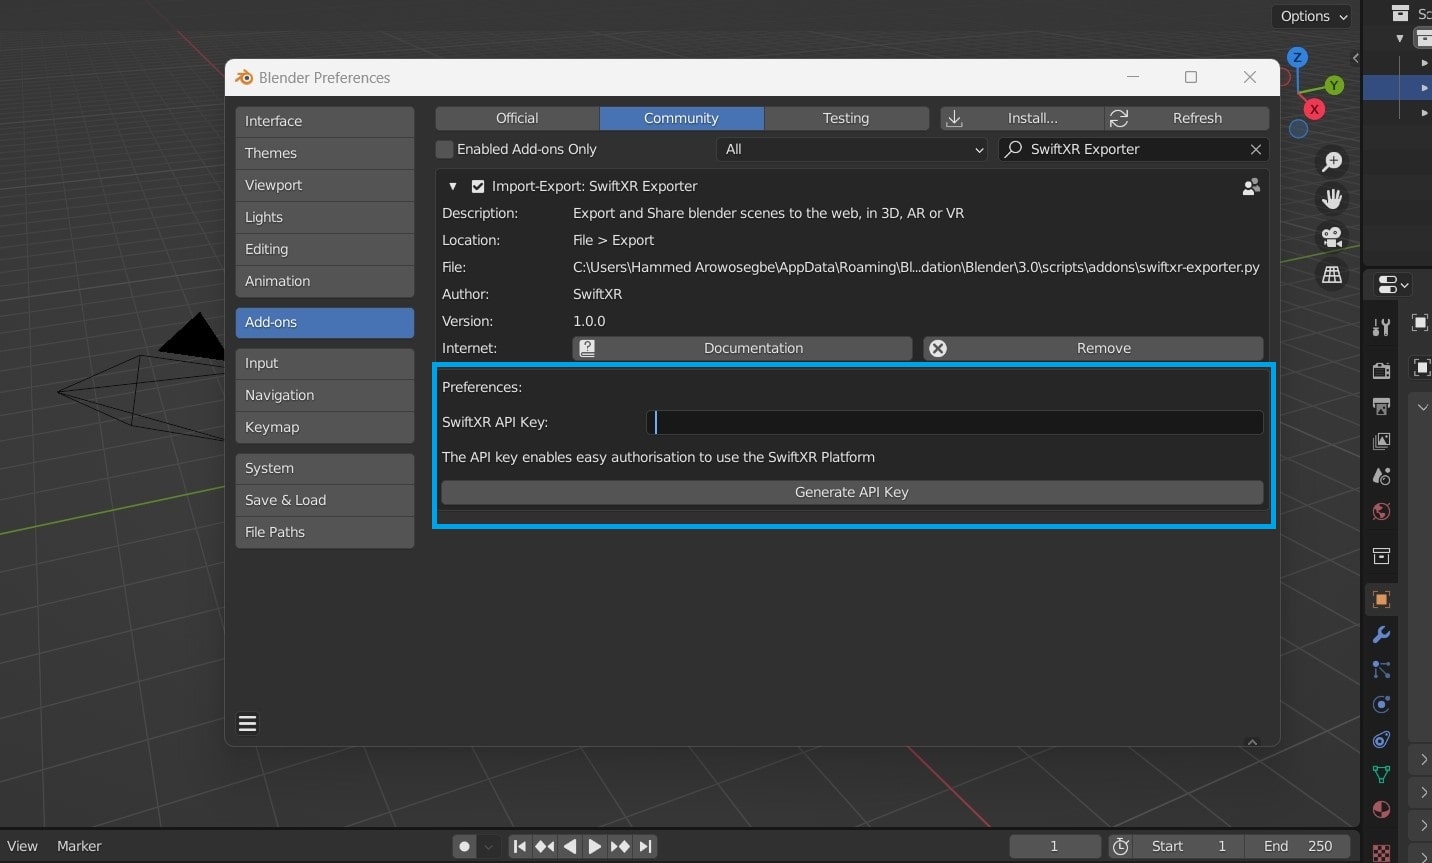Image resolution: width=1432 pixels, height=863 pixels.
Task: Open the Render properties tab icon
Action: [x=1381, y=371]
